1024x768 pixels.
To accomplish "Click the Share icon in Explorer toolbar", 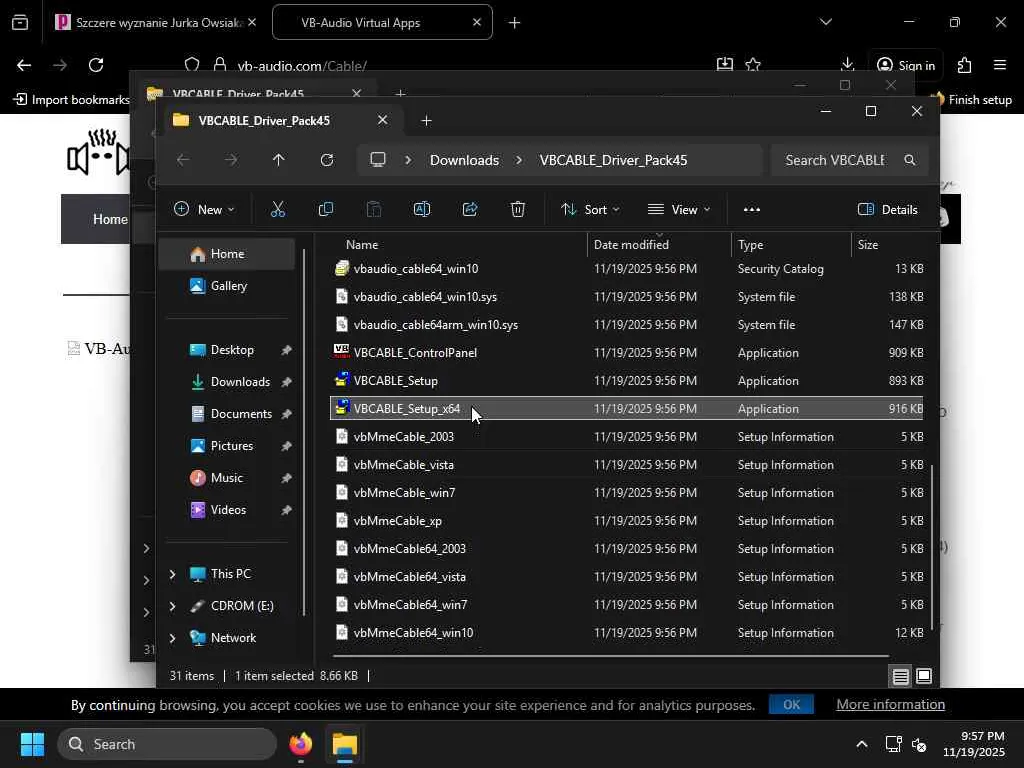I will (x=470, y=209).
